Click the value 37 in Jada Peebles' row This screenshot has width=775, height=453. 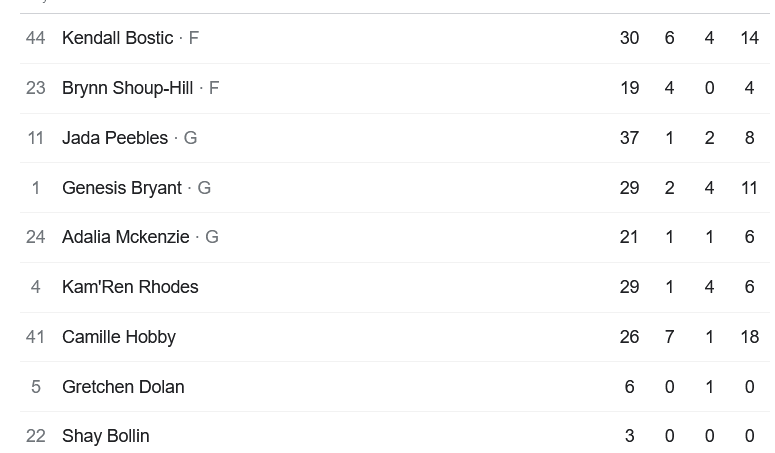pyautogui.click(x=629, y=138)
